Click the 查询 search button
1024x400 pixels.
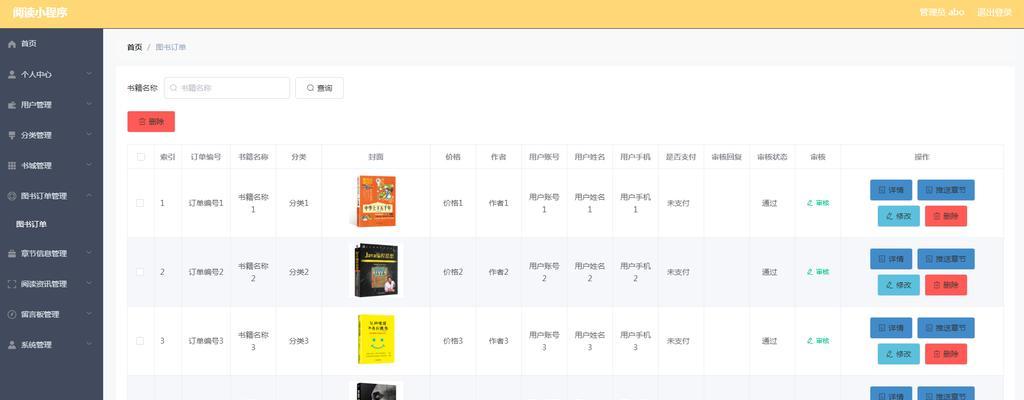[x=319, y=88]
